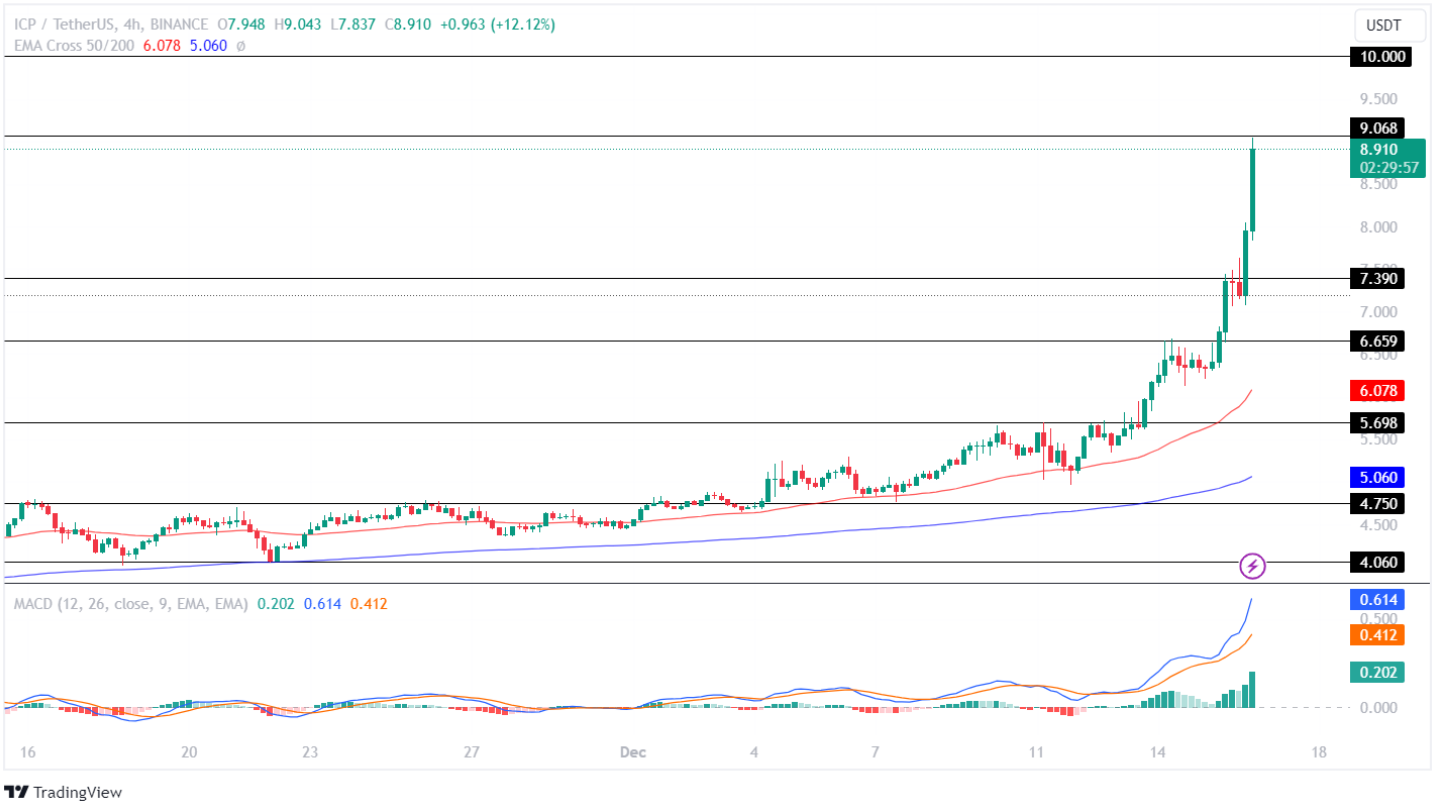This screenshot has width=1436, height=803.
Task: Click the 18 date label on time axis
Action: 1319,753
